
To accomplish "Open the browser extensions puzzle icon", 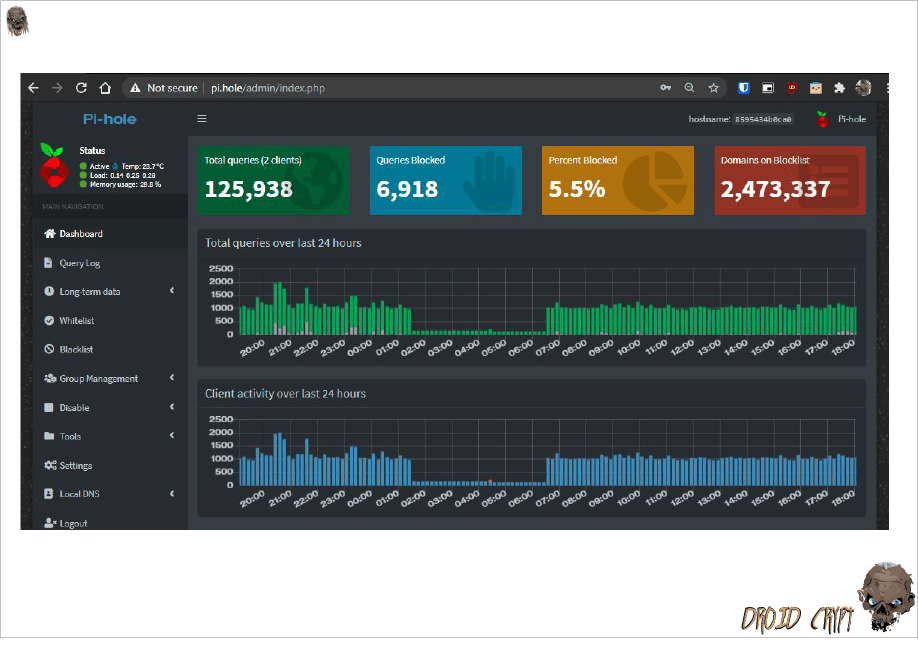I will tap(839, 88).
